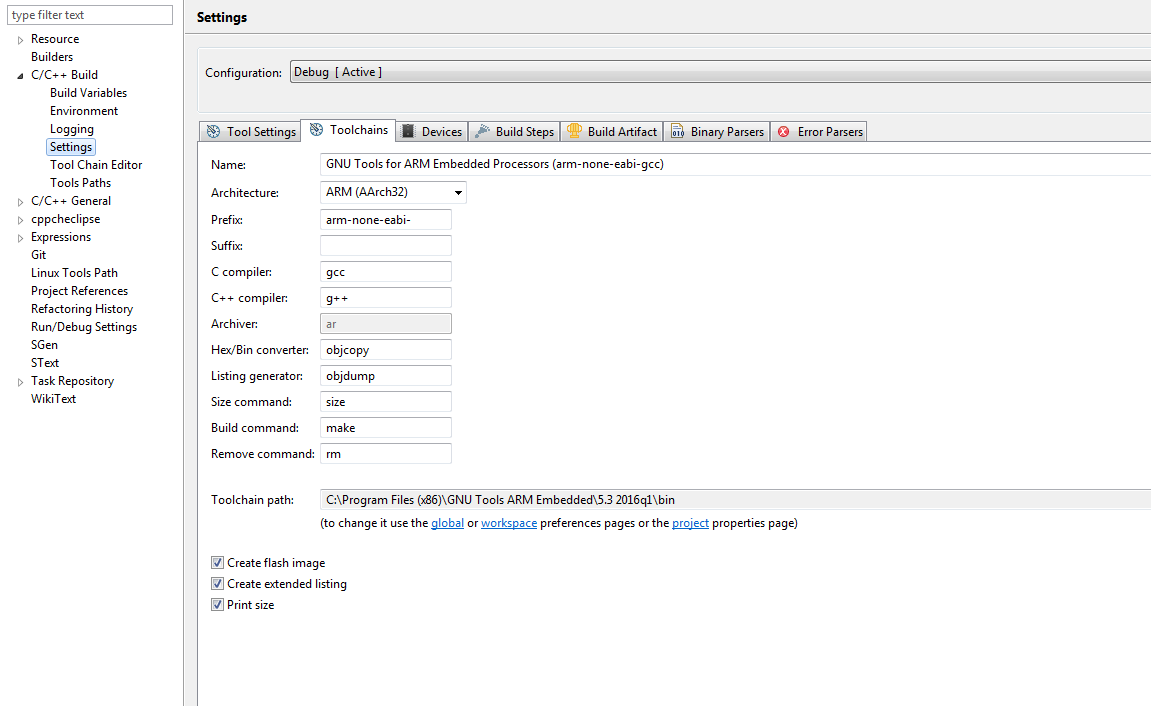Open the Architecture dropdown
The image size is (1151, 706).
pos(393,192)
